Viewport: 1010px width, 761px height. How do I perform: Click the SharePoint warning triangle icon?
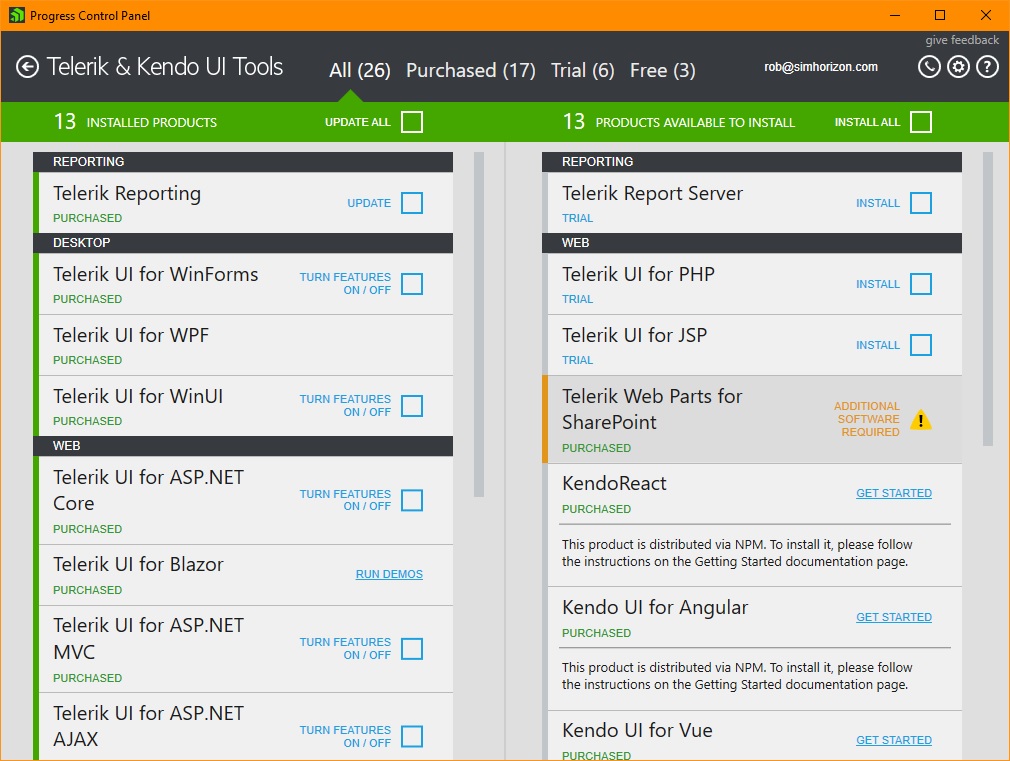pos(920,419)
